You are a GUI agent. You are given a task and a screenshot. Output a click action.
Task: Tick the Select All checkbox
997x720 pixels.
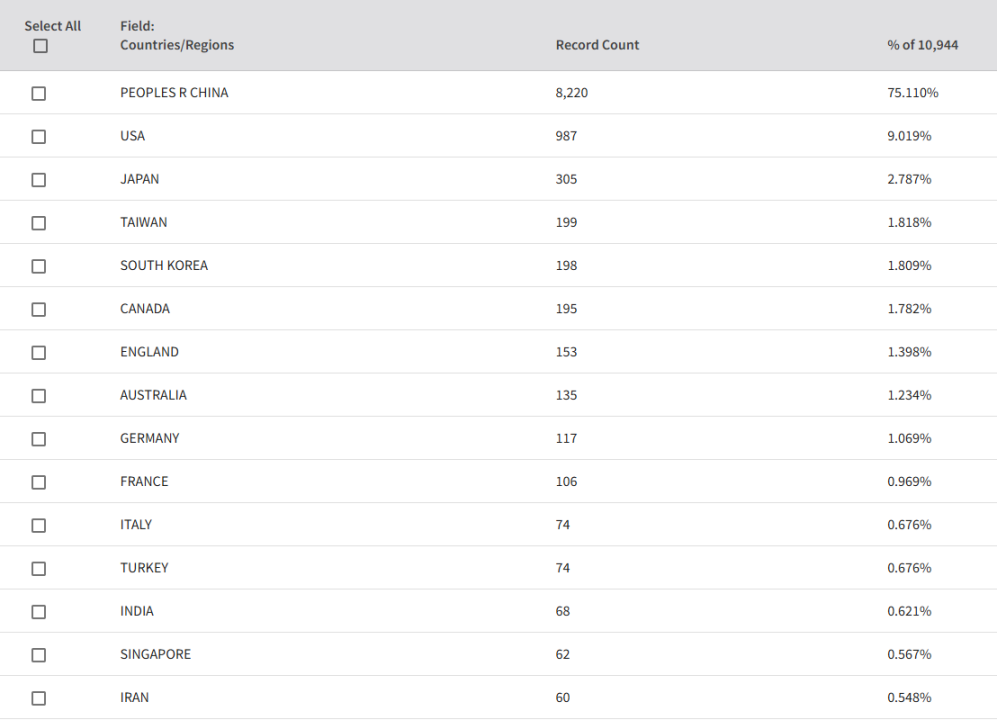click(40, 46)
